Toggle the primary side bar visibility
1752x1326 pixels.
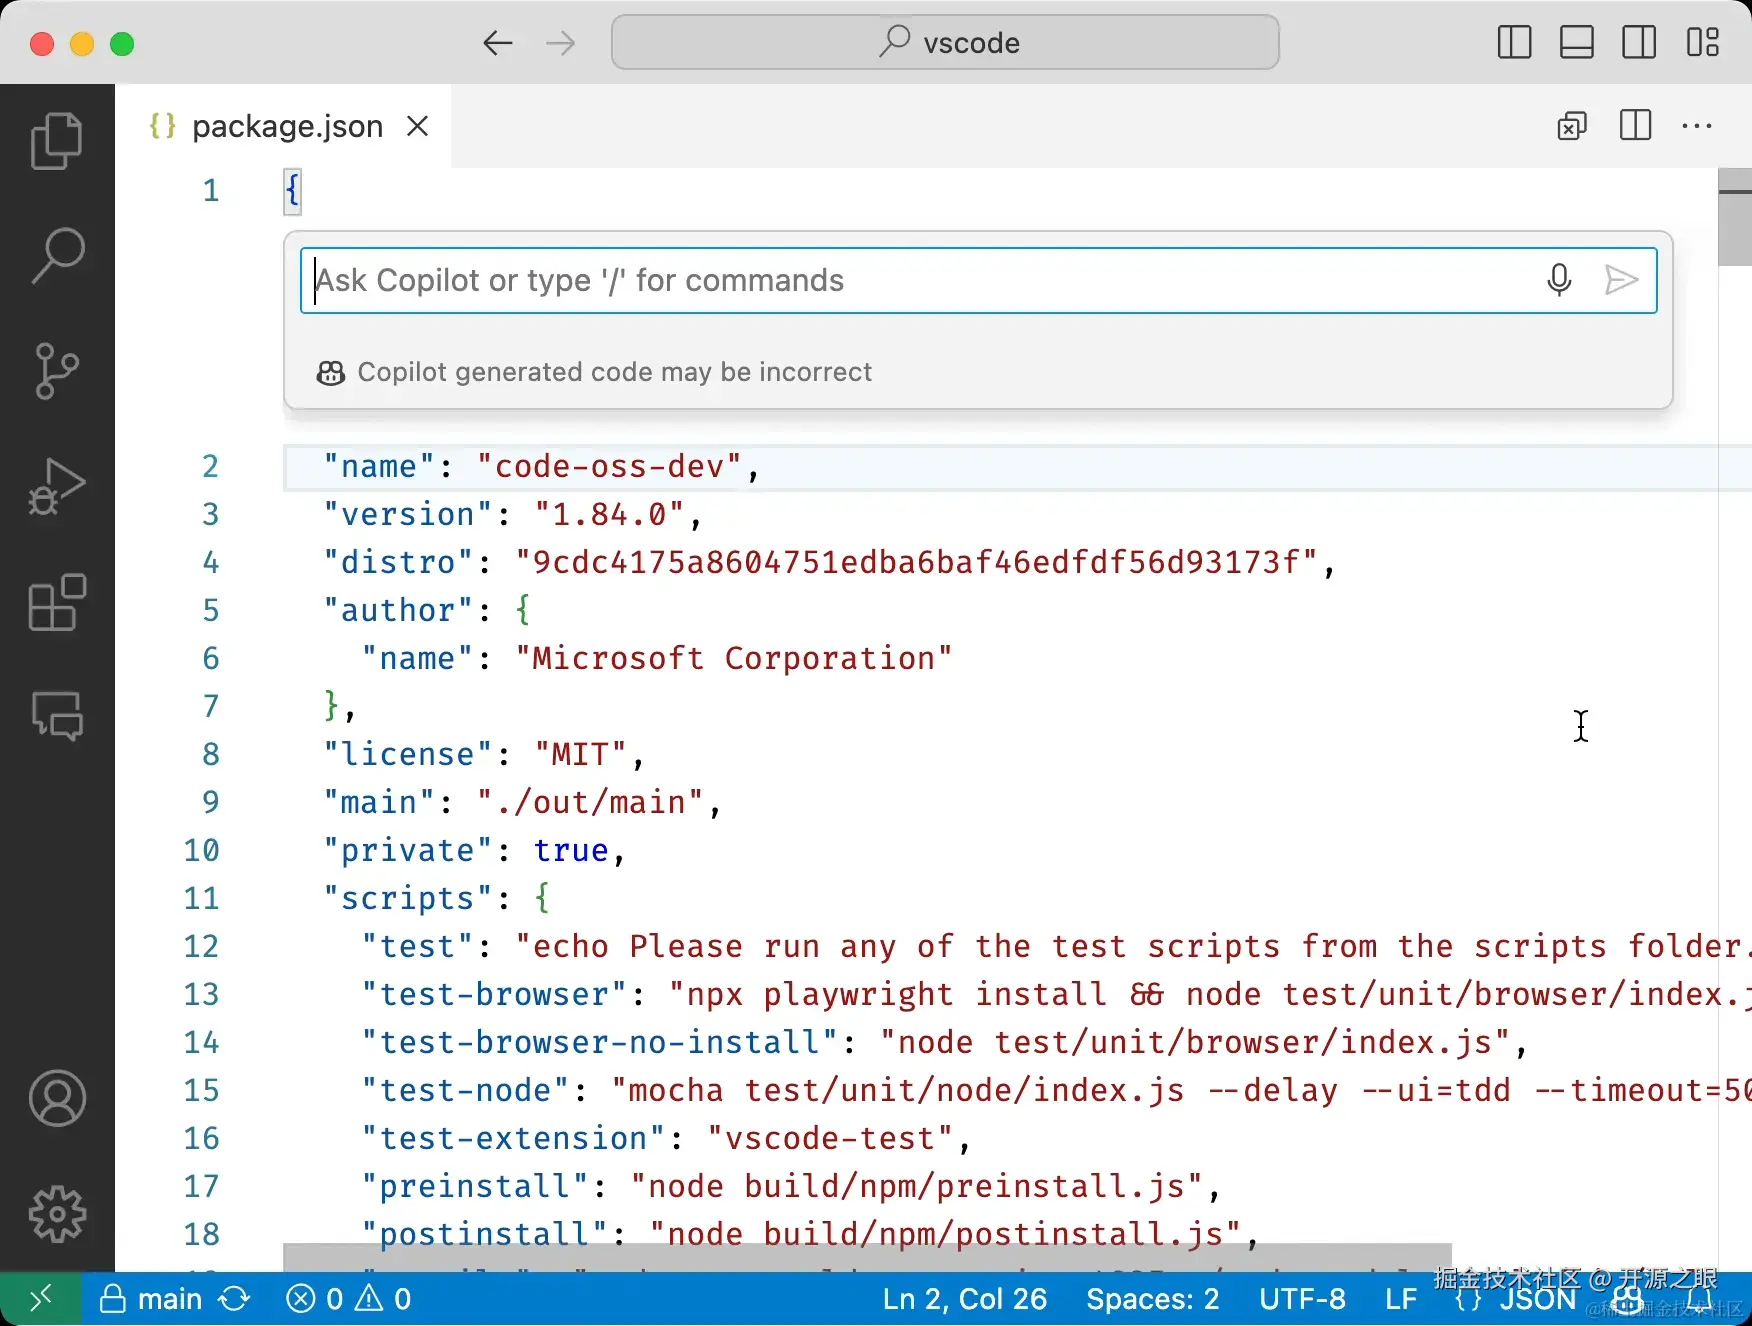(x=1513, y=42)
